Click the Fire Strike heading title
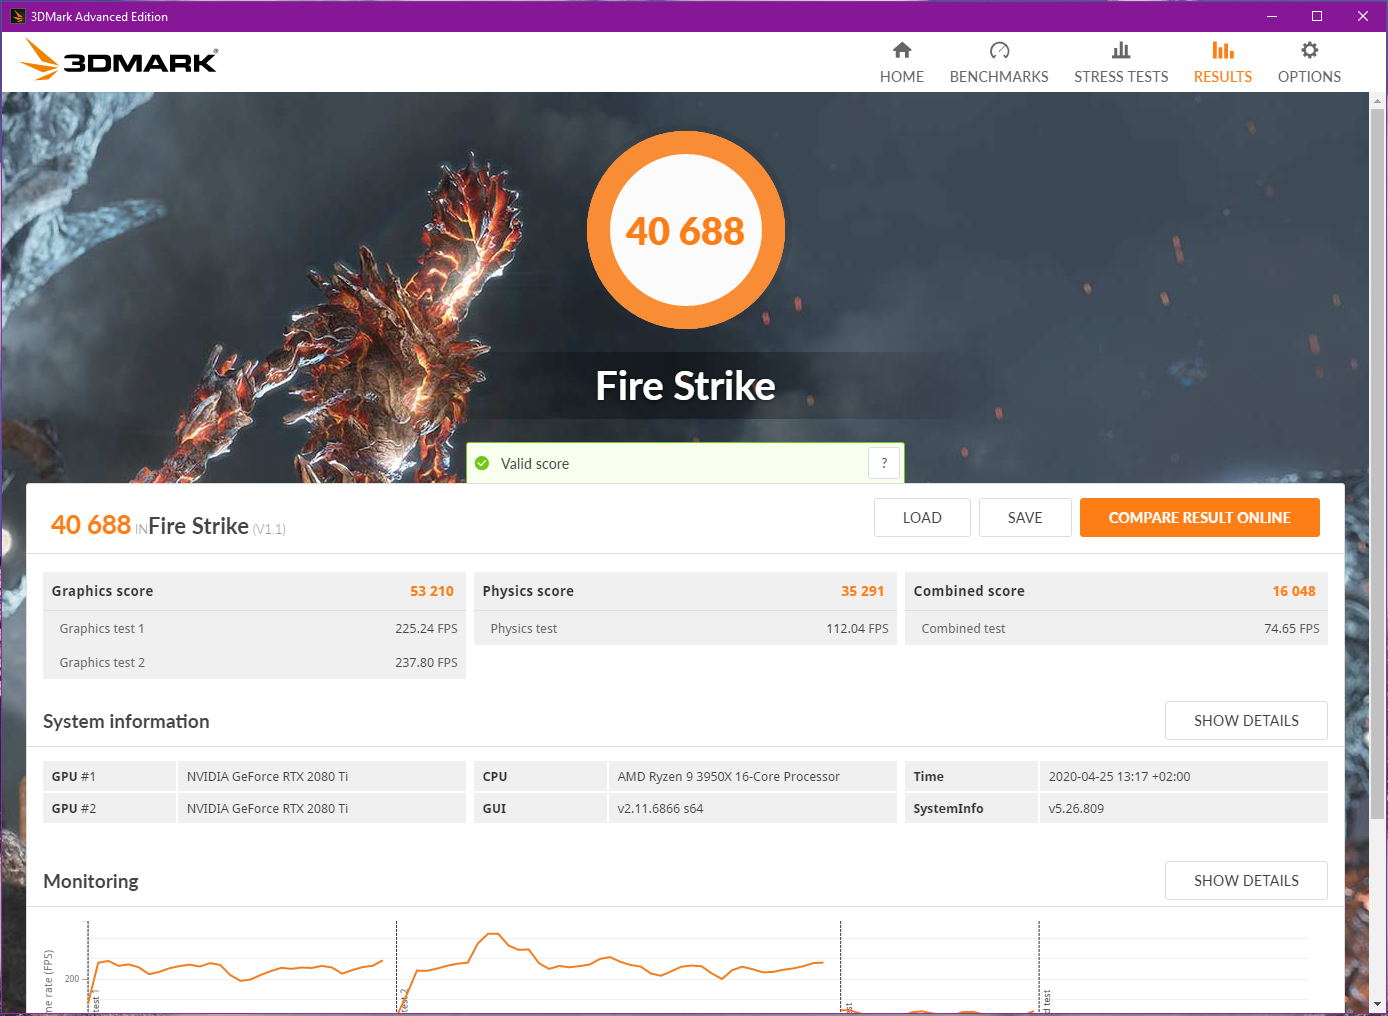Screen dimensions: 1388x1016 click(x=686, y=386)
